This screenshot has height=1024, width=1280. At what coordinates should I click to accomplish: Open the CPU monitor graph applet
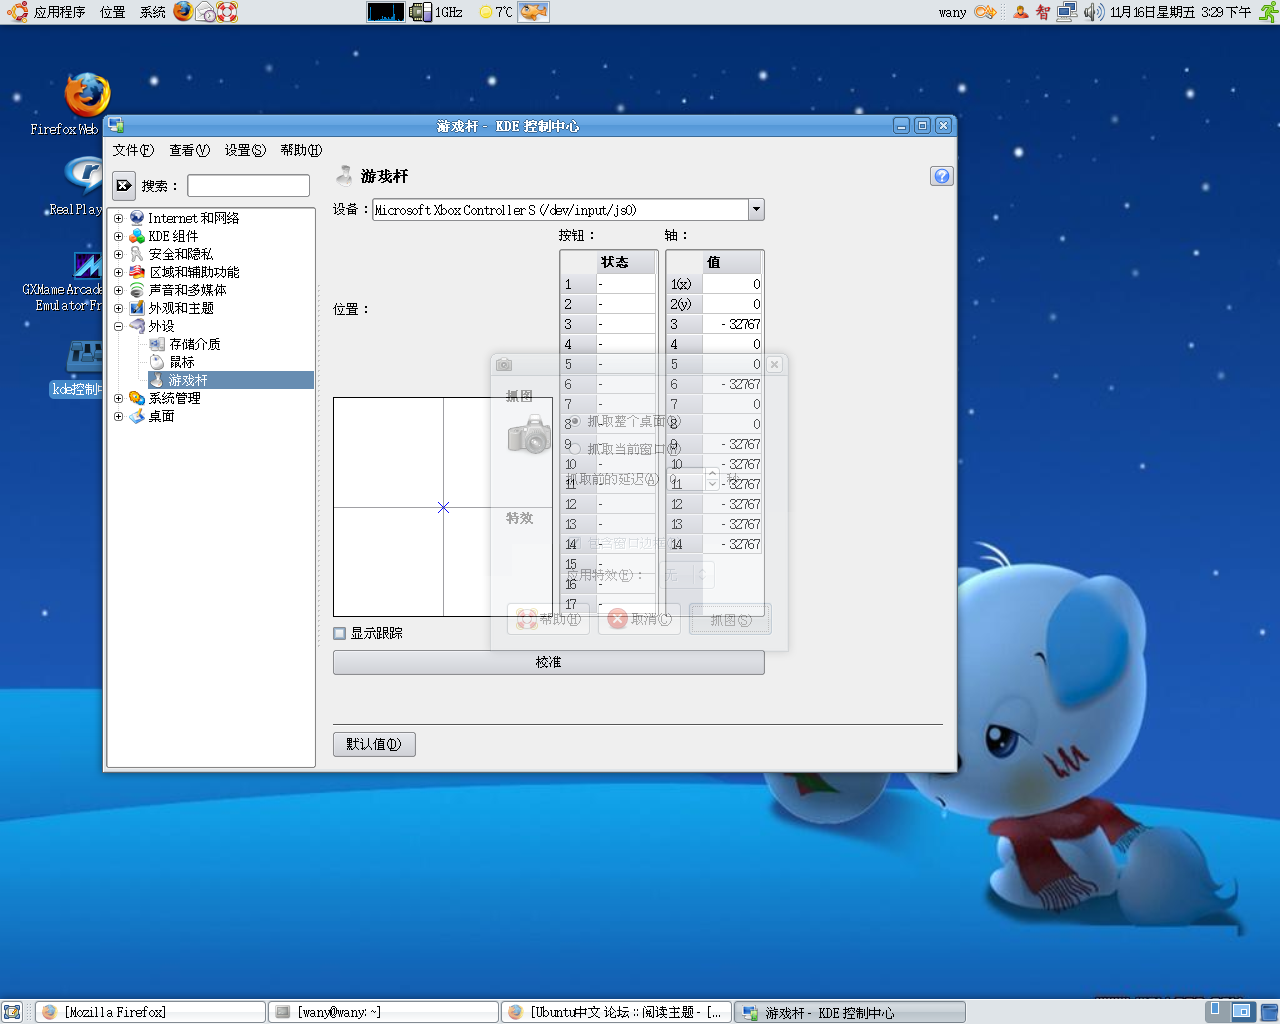386,12
